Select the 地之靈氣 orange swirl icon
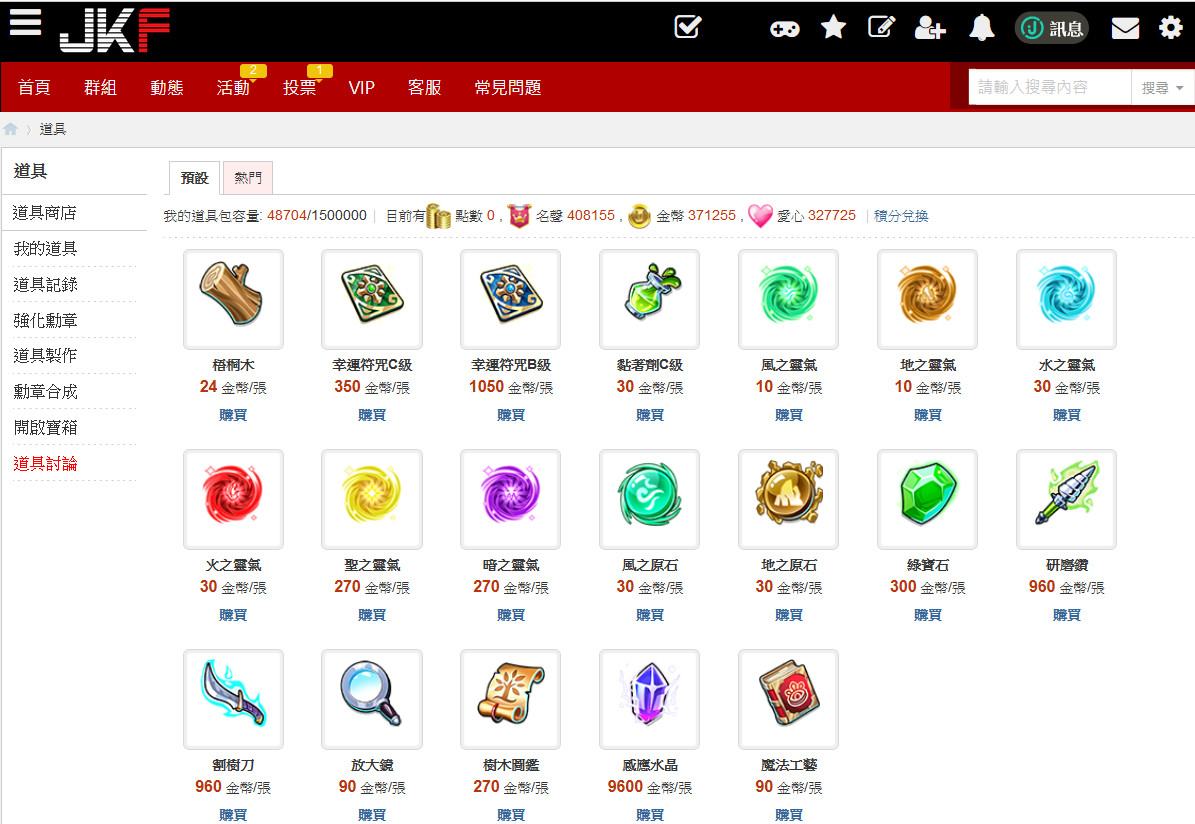This screenshot has height=824, width=1195. [x=927, y=300]
